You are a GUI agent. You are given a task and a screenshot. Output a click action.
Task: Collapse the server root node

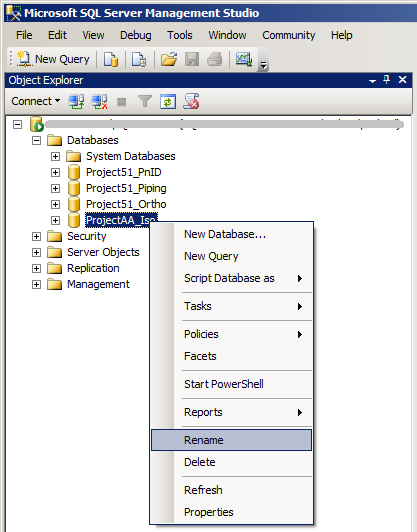click(17, 125)
